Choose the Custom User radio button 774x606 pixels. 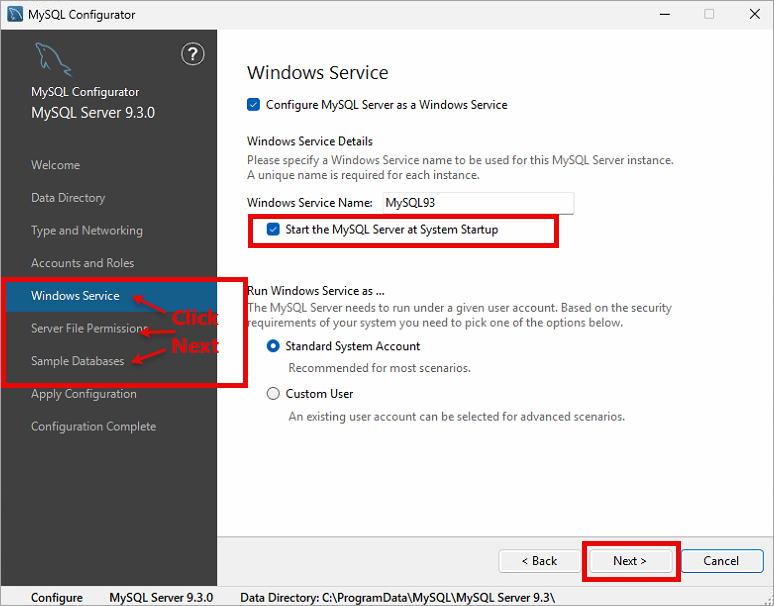273,393
